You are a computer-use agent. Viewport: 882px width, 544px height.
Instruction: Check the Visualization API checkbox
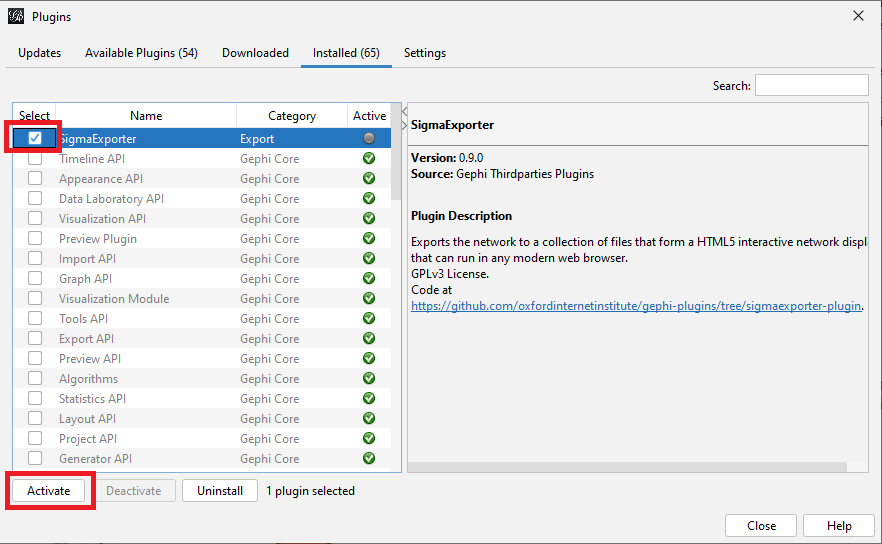35,218
